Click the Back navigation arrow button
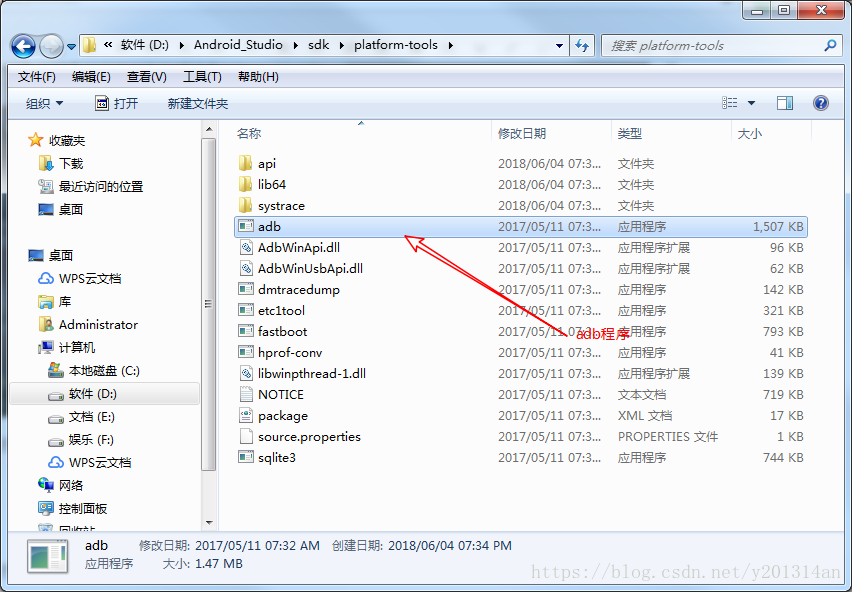The width and height of the screenshot is (852, 592). [23, 46]
